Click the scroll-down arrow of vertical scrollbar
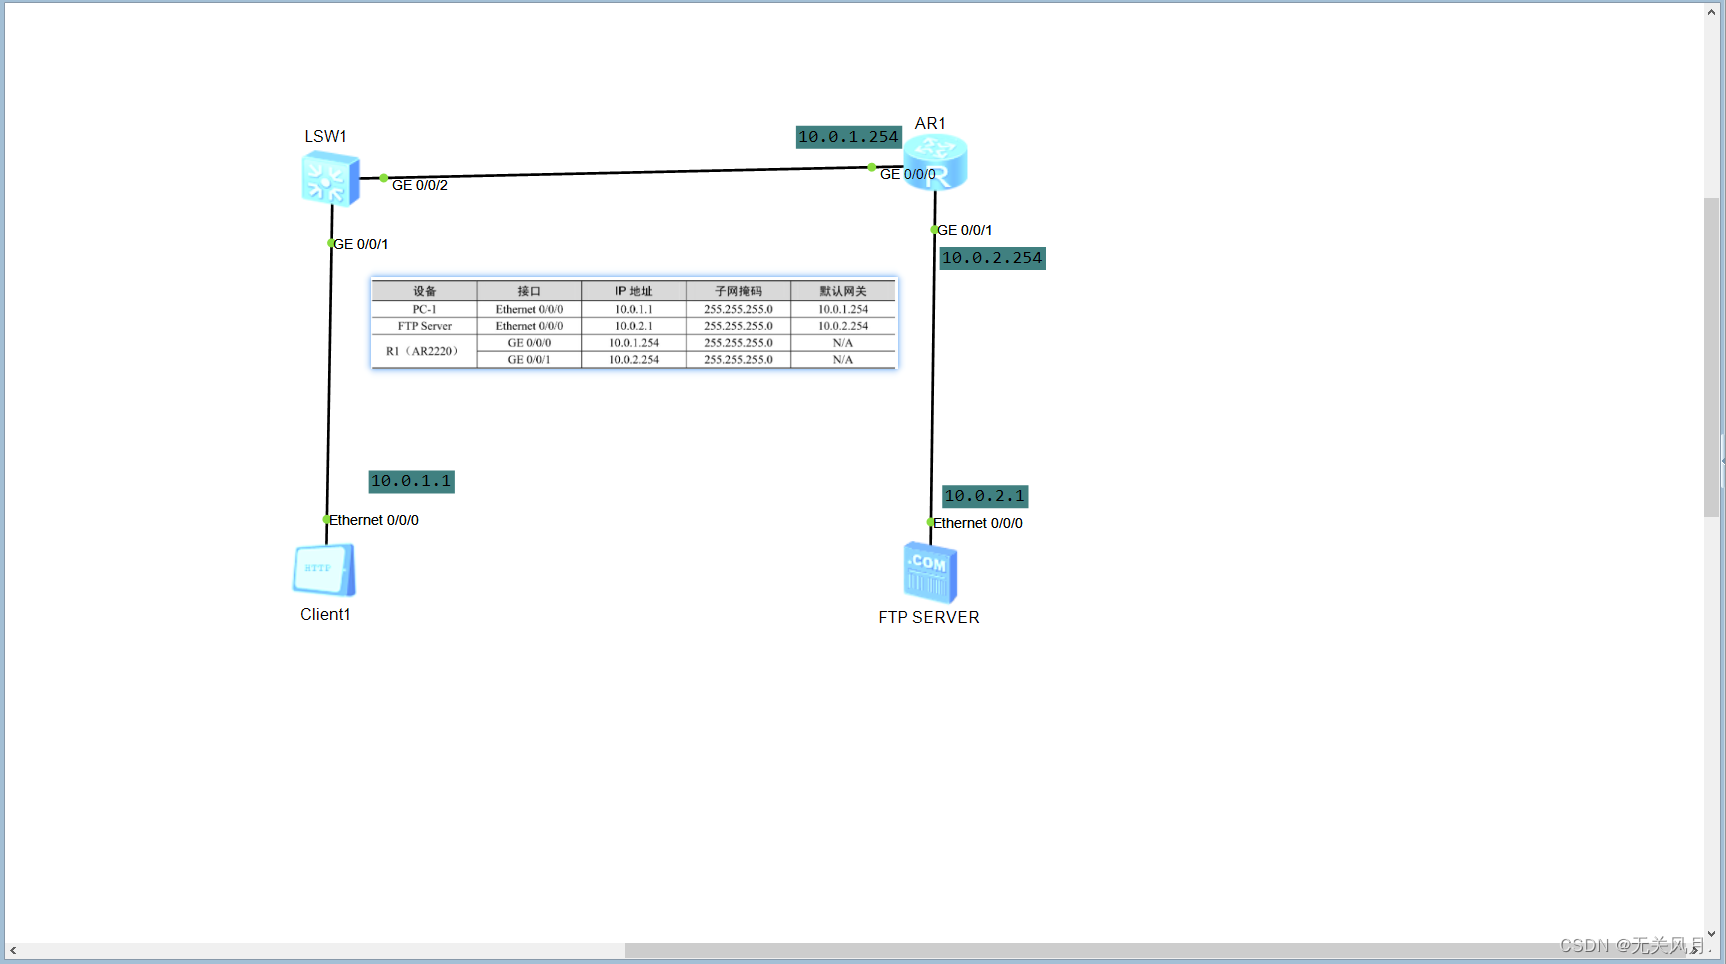The height and width of the screenshot is (964, 1726). tap(1712, 934)
